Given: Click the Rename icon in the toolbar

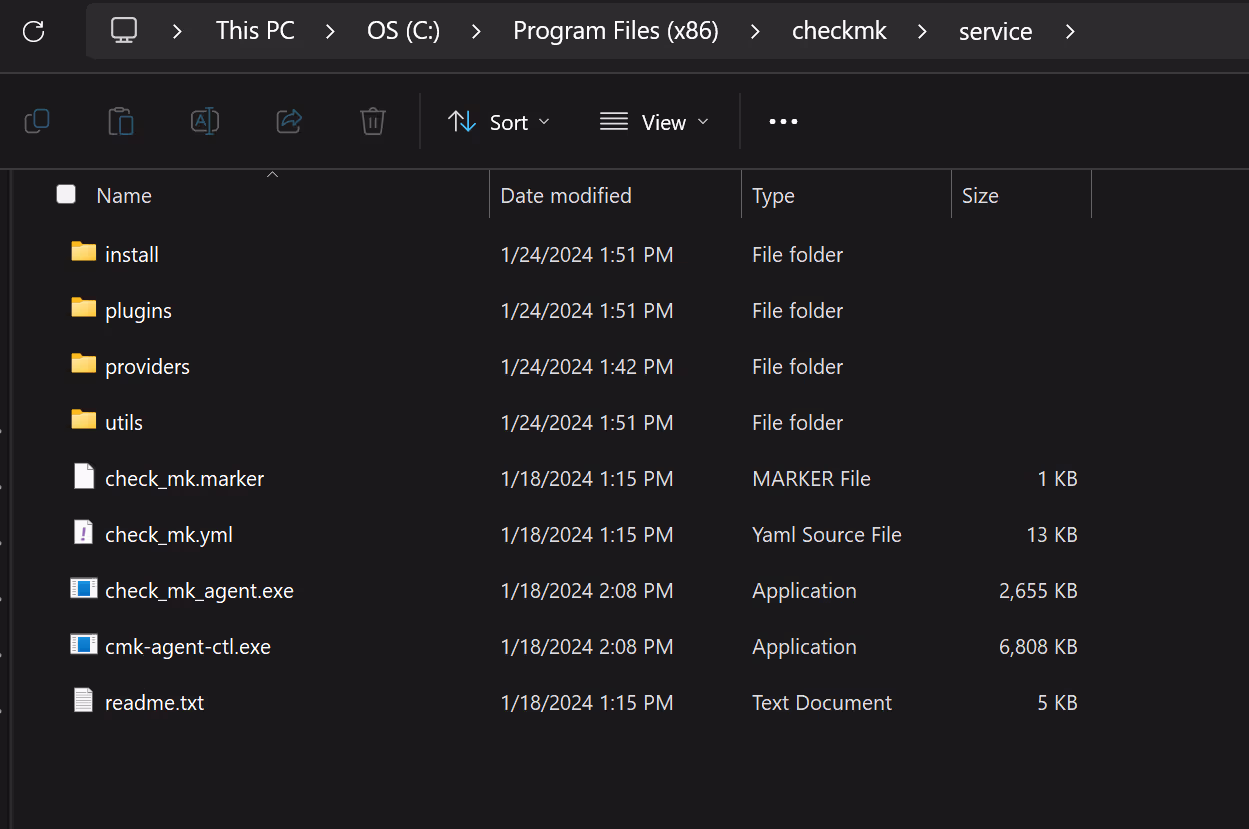Looking at the screenshot, I should 205,122.
